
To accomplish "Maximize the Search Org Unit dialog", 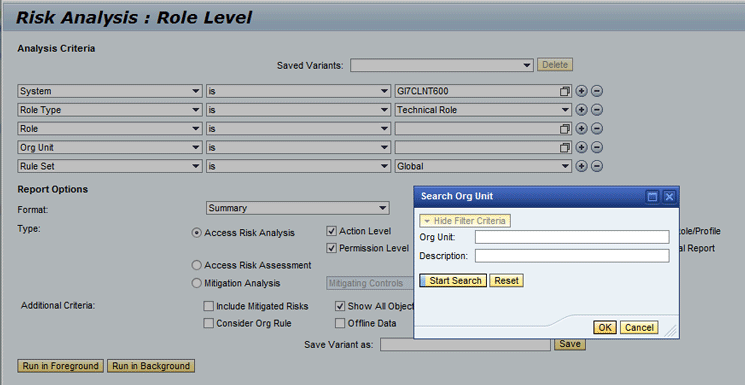I will click(x=652, y=196).
